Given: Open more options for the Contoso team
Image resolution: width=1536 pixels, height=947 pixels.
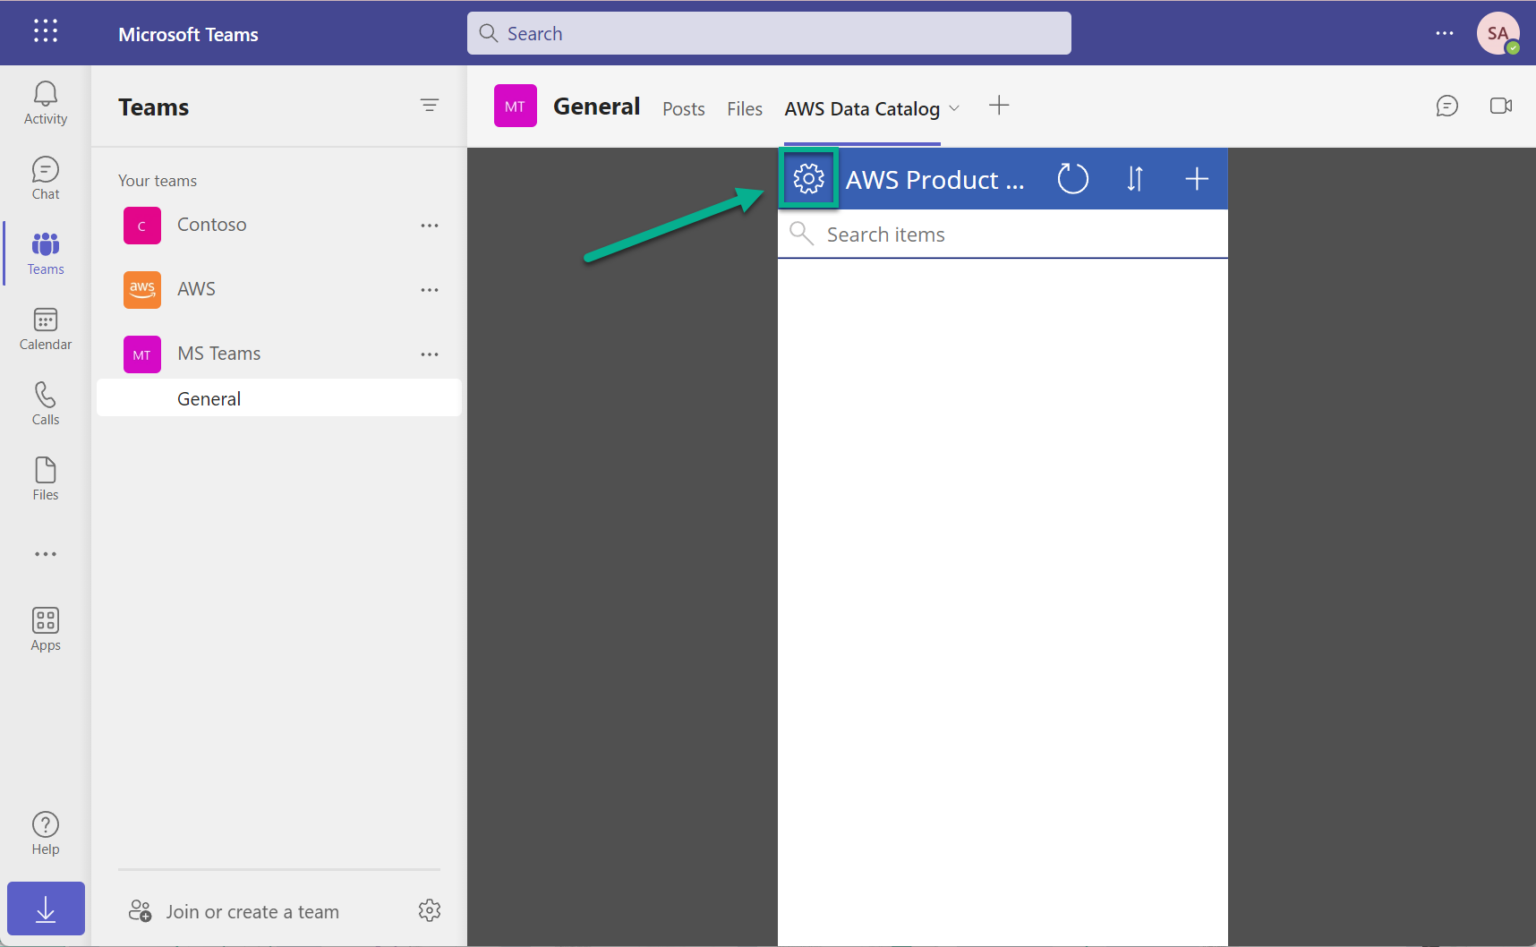Looking at the screenshot, I should [x=430, y=225].
